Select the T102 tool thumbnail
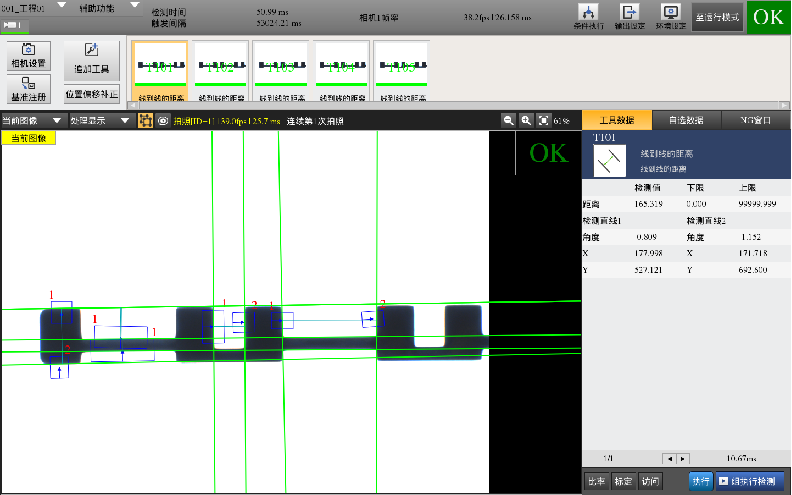 pos(221,71)
